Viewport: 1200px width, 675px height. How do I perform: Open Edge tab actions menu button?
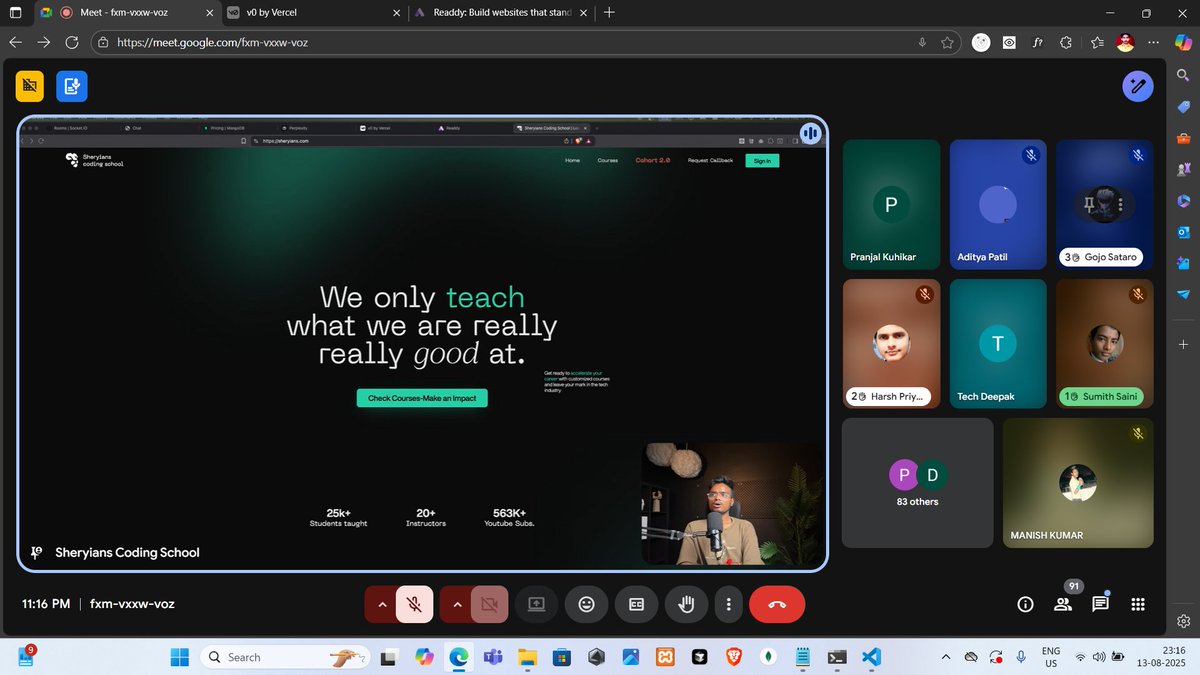[15, 13]
